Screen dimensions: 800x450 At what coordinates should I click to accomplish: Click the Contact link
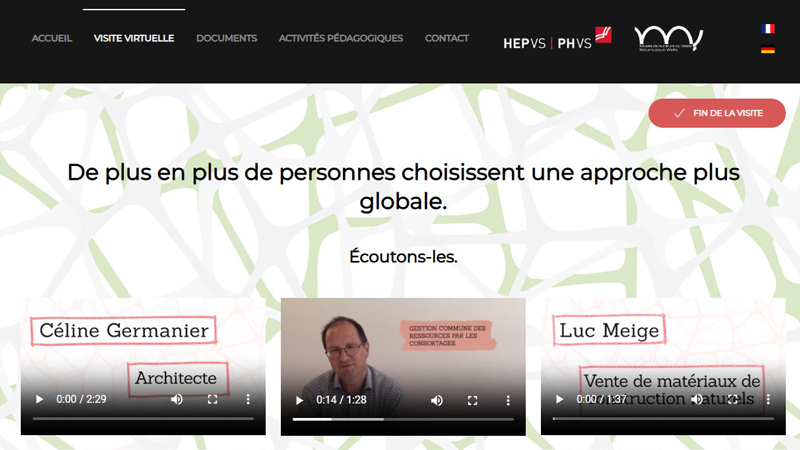[447, 38]
